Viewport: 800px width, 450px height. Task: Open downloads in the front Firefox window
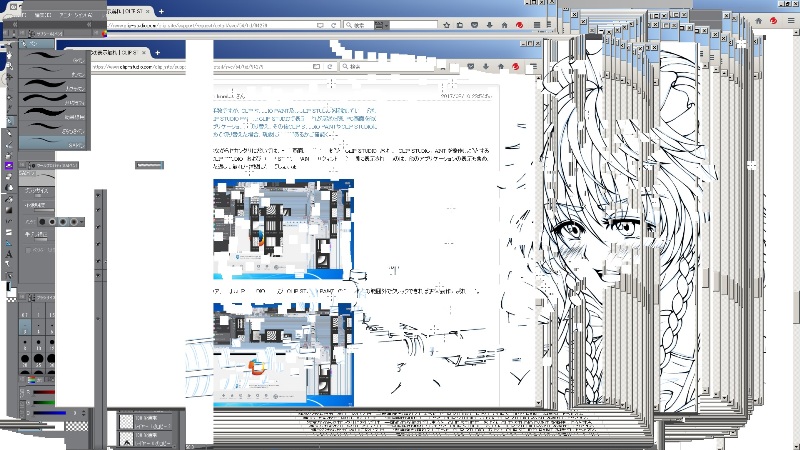[x=485, y=66]
